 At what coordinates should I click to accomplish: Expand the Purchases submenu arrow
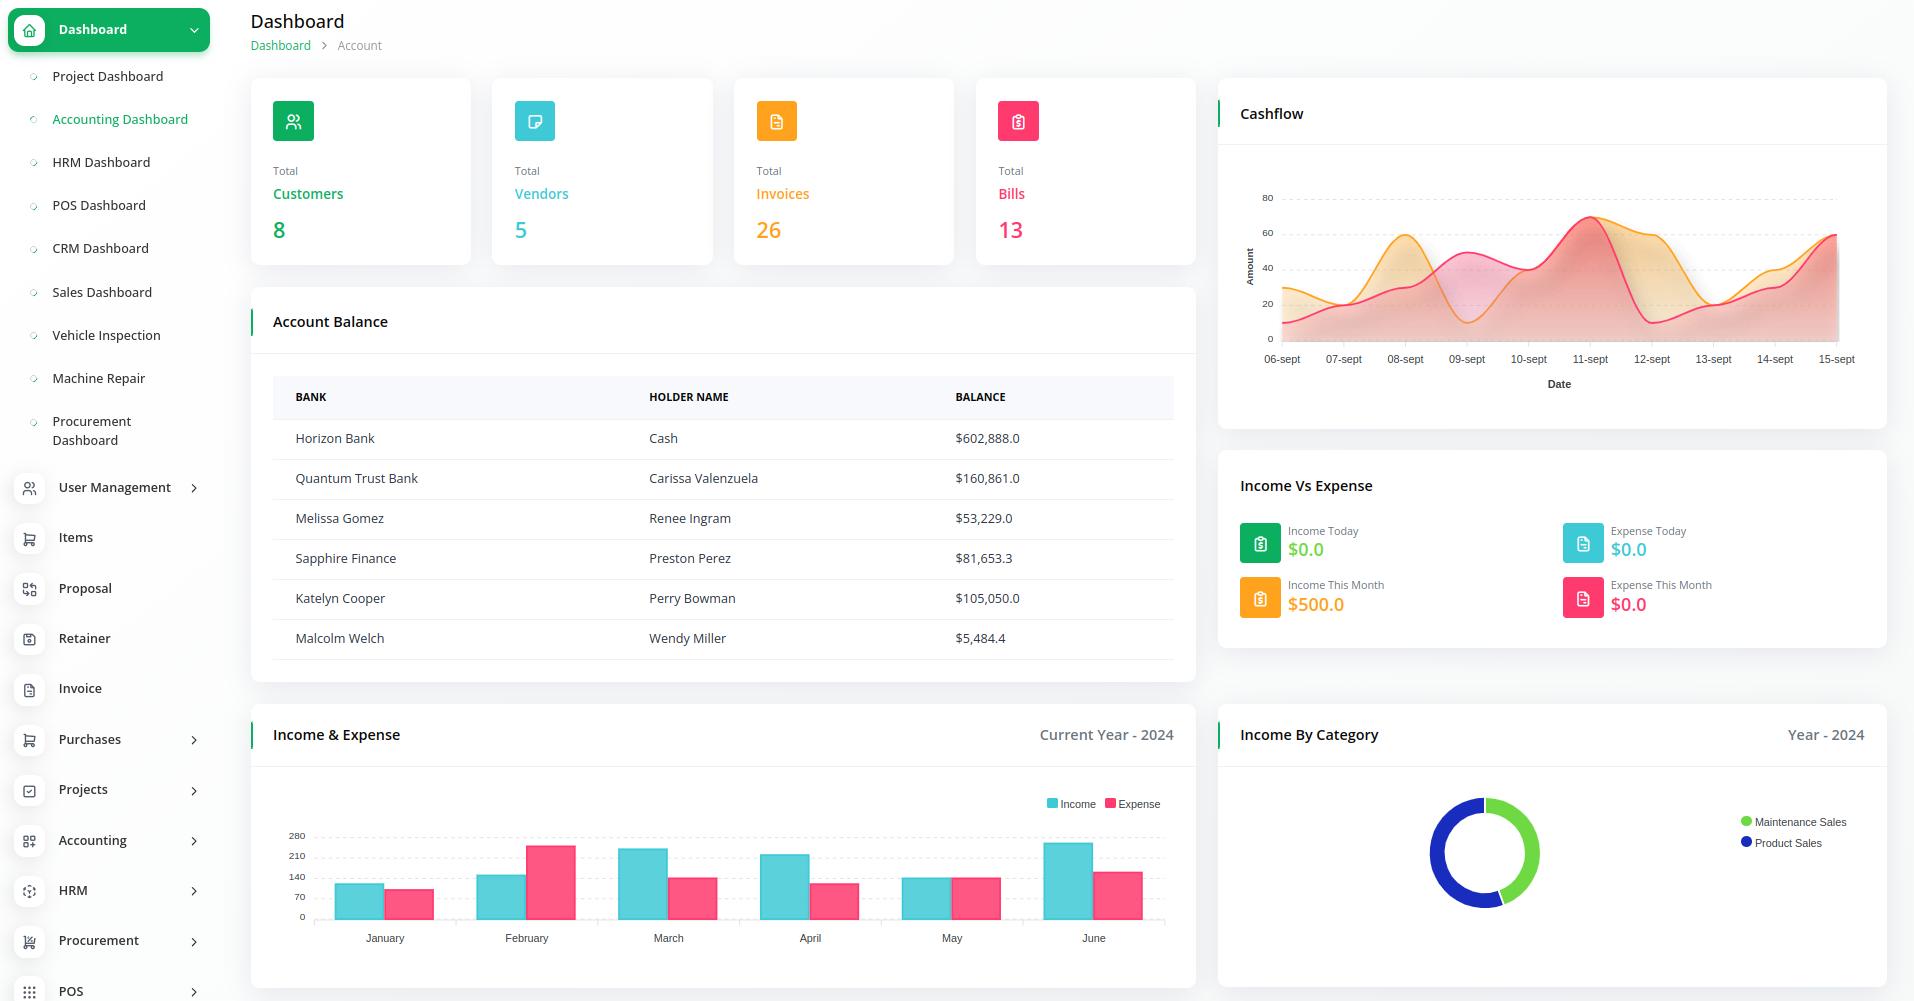194,740
